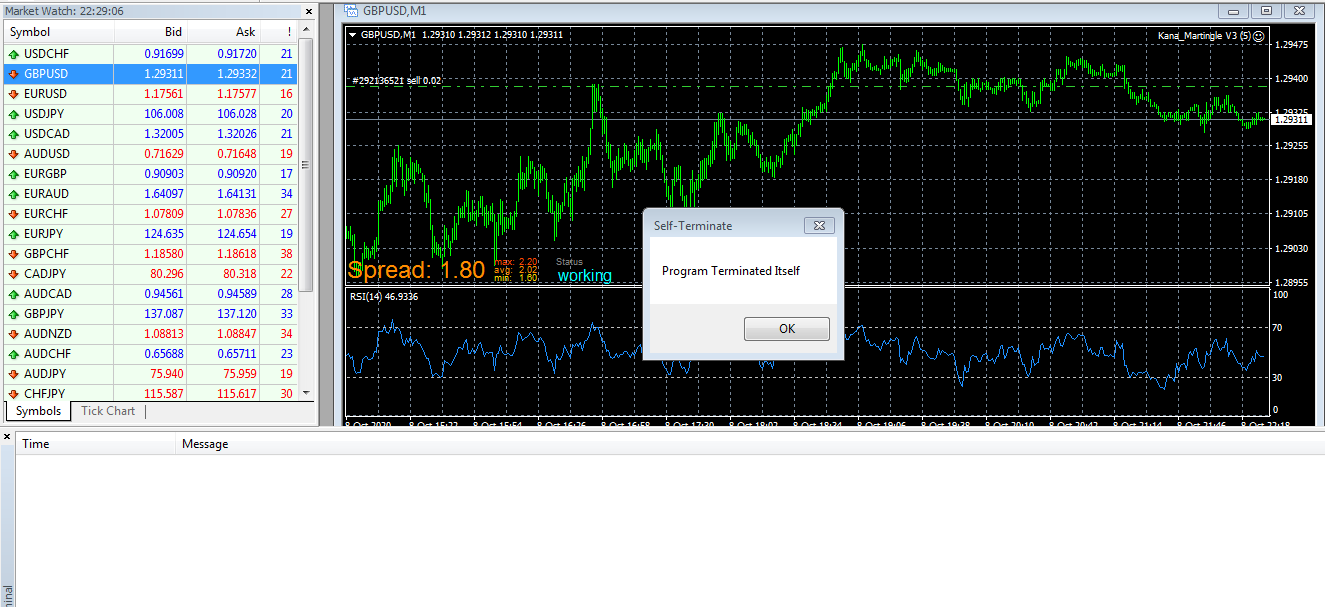Screen dimensions: 1325x607
Task: Select the GBPUSD symbol name
Action: pos(46,74)
